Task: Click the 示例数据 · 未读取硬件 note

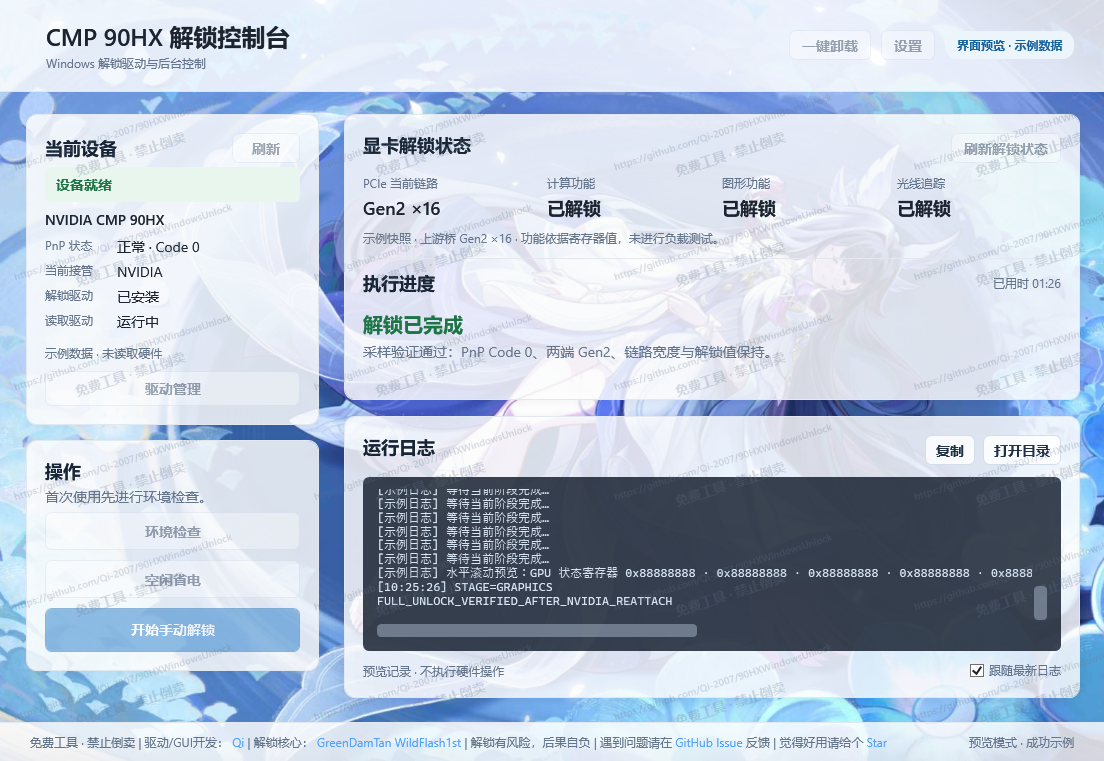Action: coord(104,353)
